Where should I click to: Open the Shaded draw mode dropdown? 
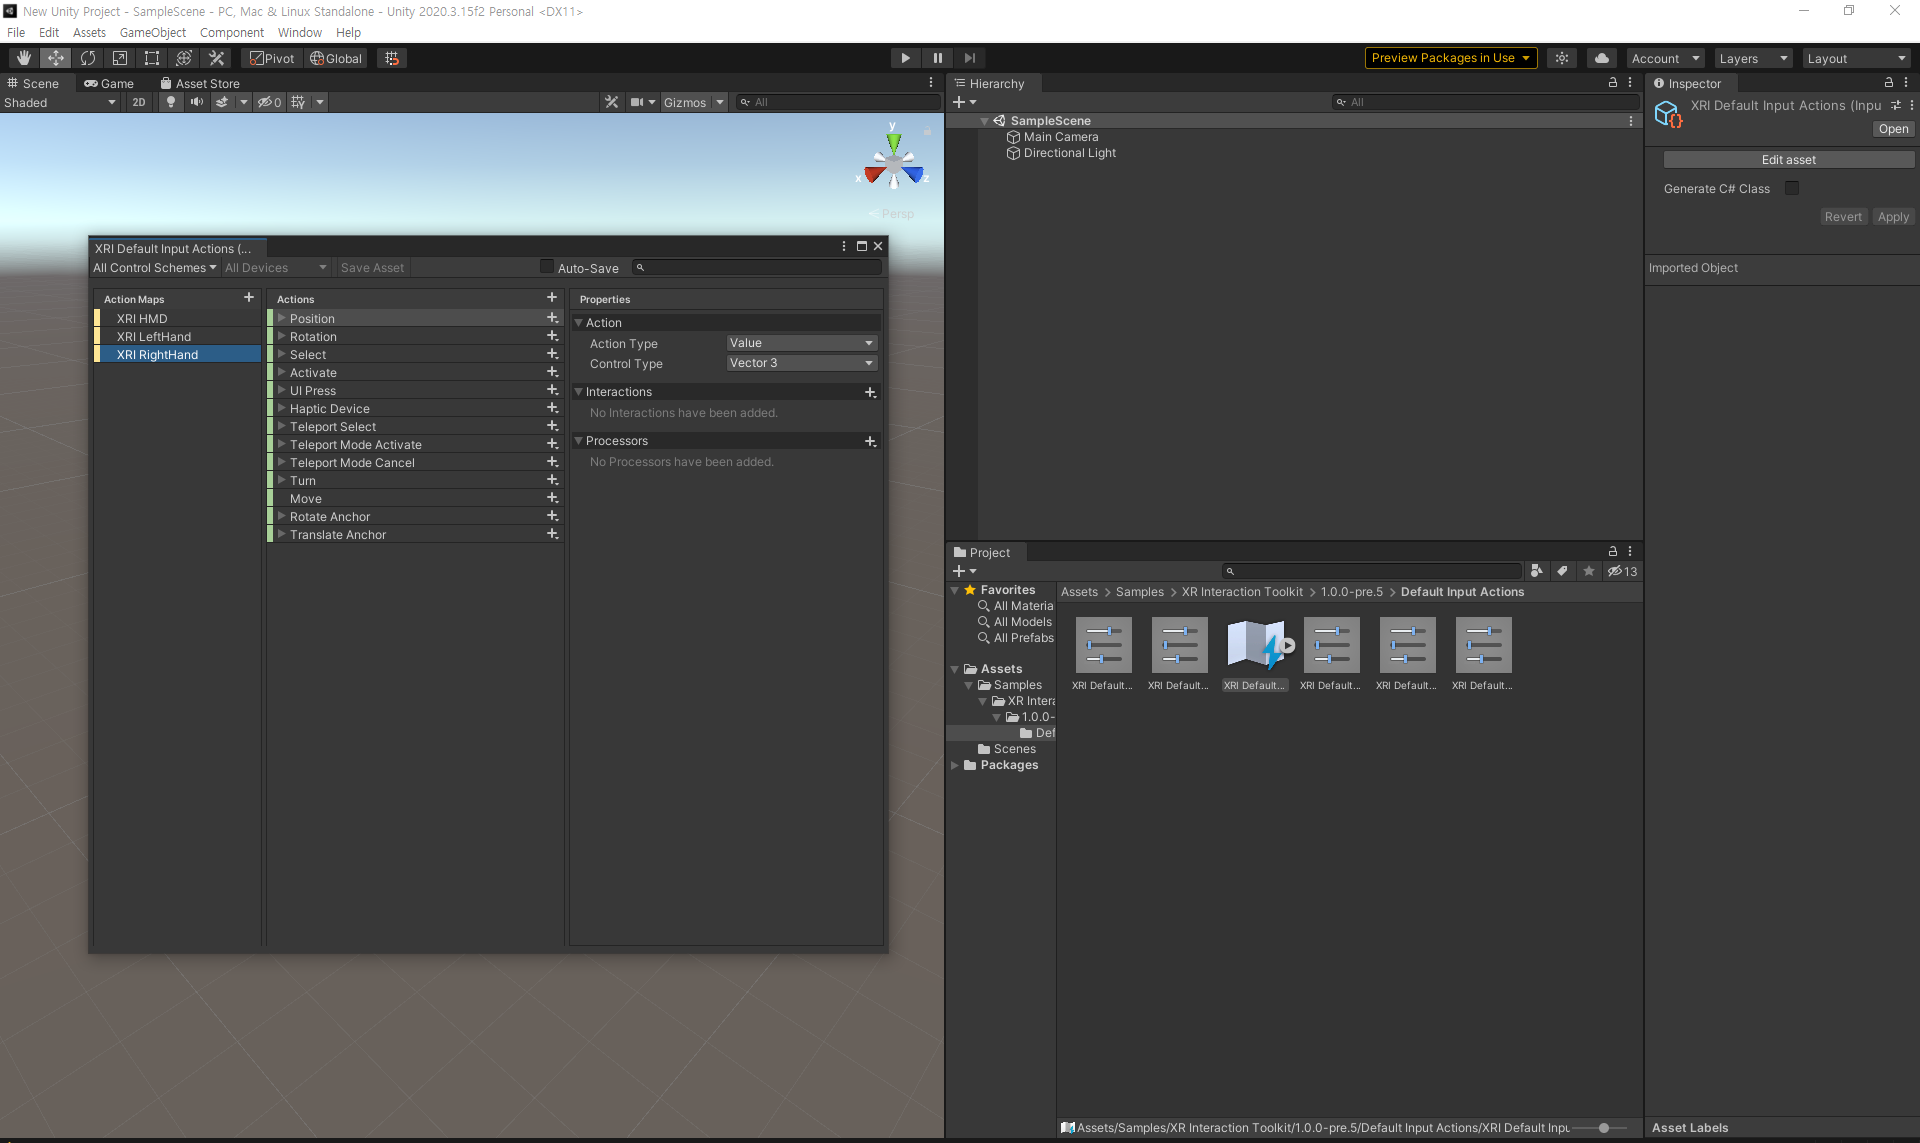coord(60,102)
